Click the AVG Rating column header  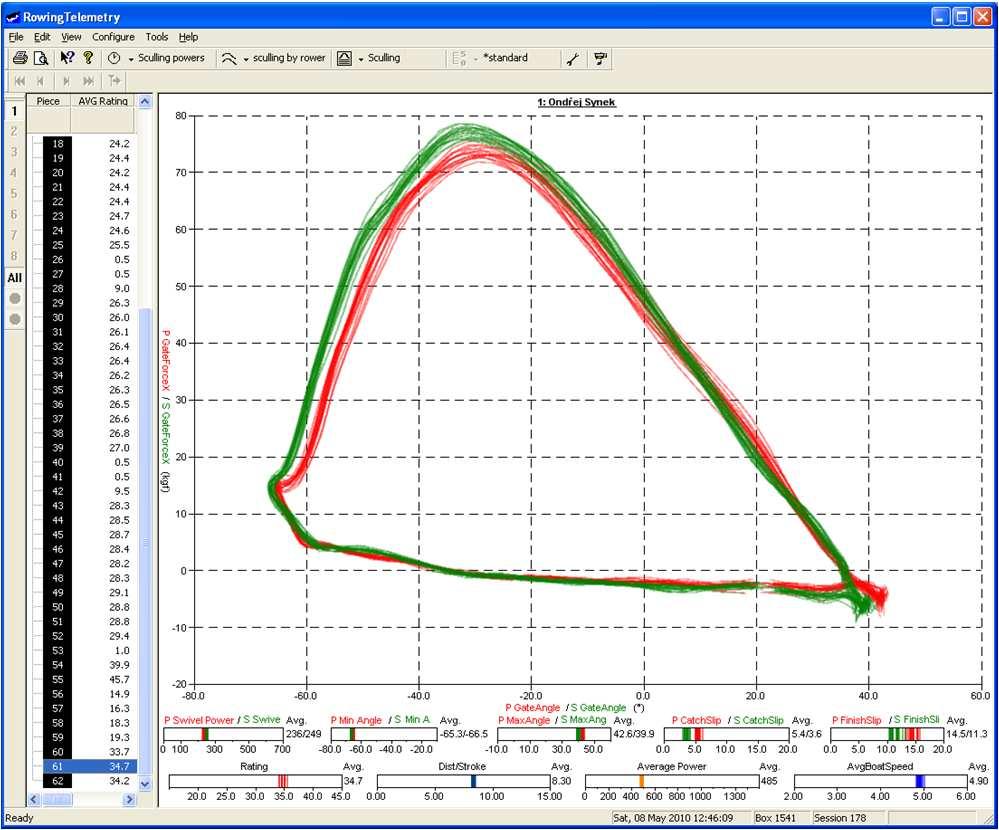pos(103,101)
